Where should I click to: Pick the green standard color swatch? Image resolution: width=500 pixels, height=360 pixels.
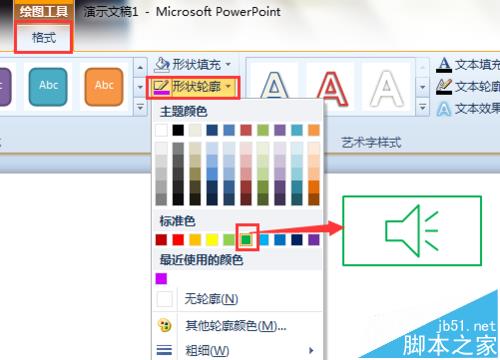coord(246,240)
